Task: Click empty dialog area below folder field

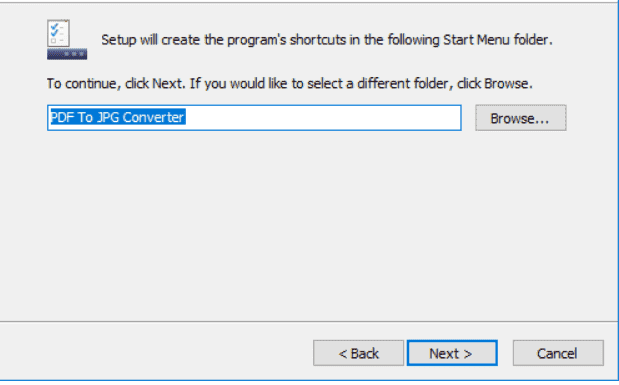Action: [x=310, y=225]
